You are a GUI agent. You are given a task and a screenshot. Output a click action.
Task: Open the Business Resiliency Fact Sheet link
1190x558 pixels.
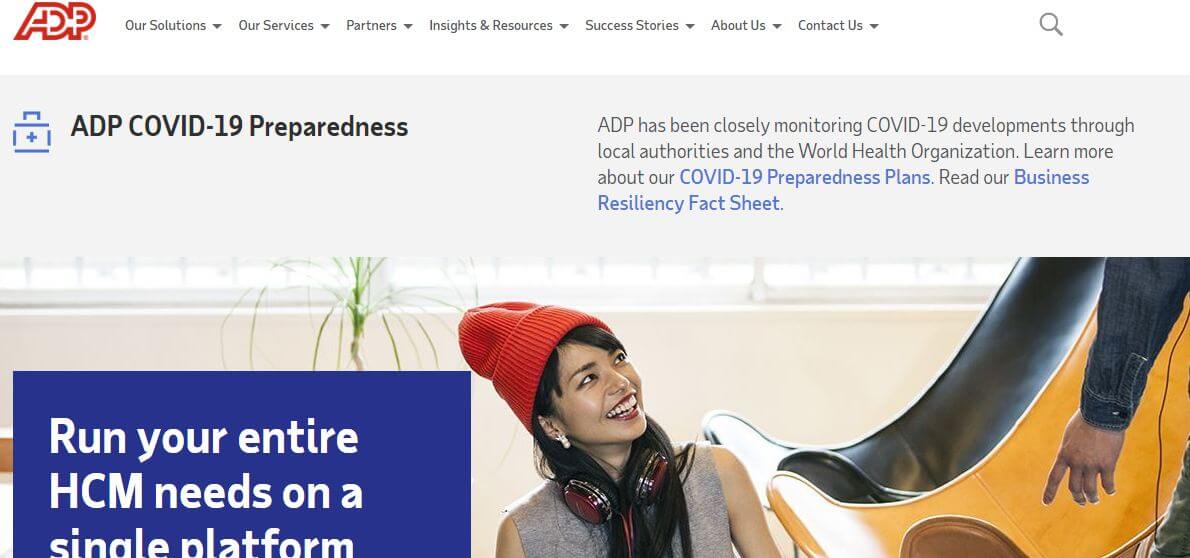(843, 190)
